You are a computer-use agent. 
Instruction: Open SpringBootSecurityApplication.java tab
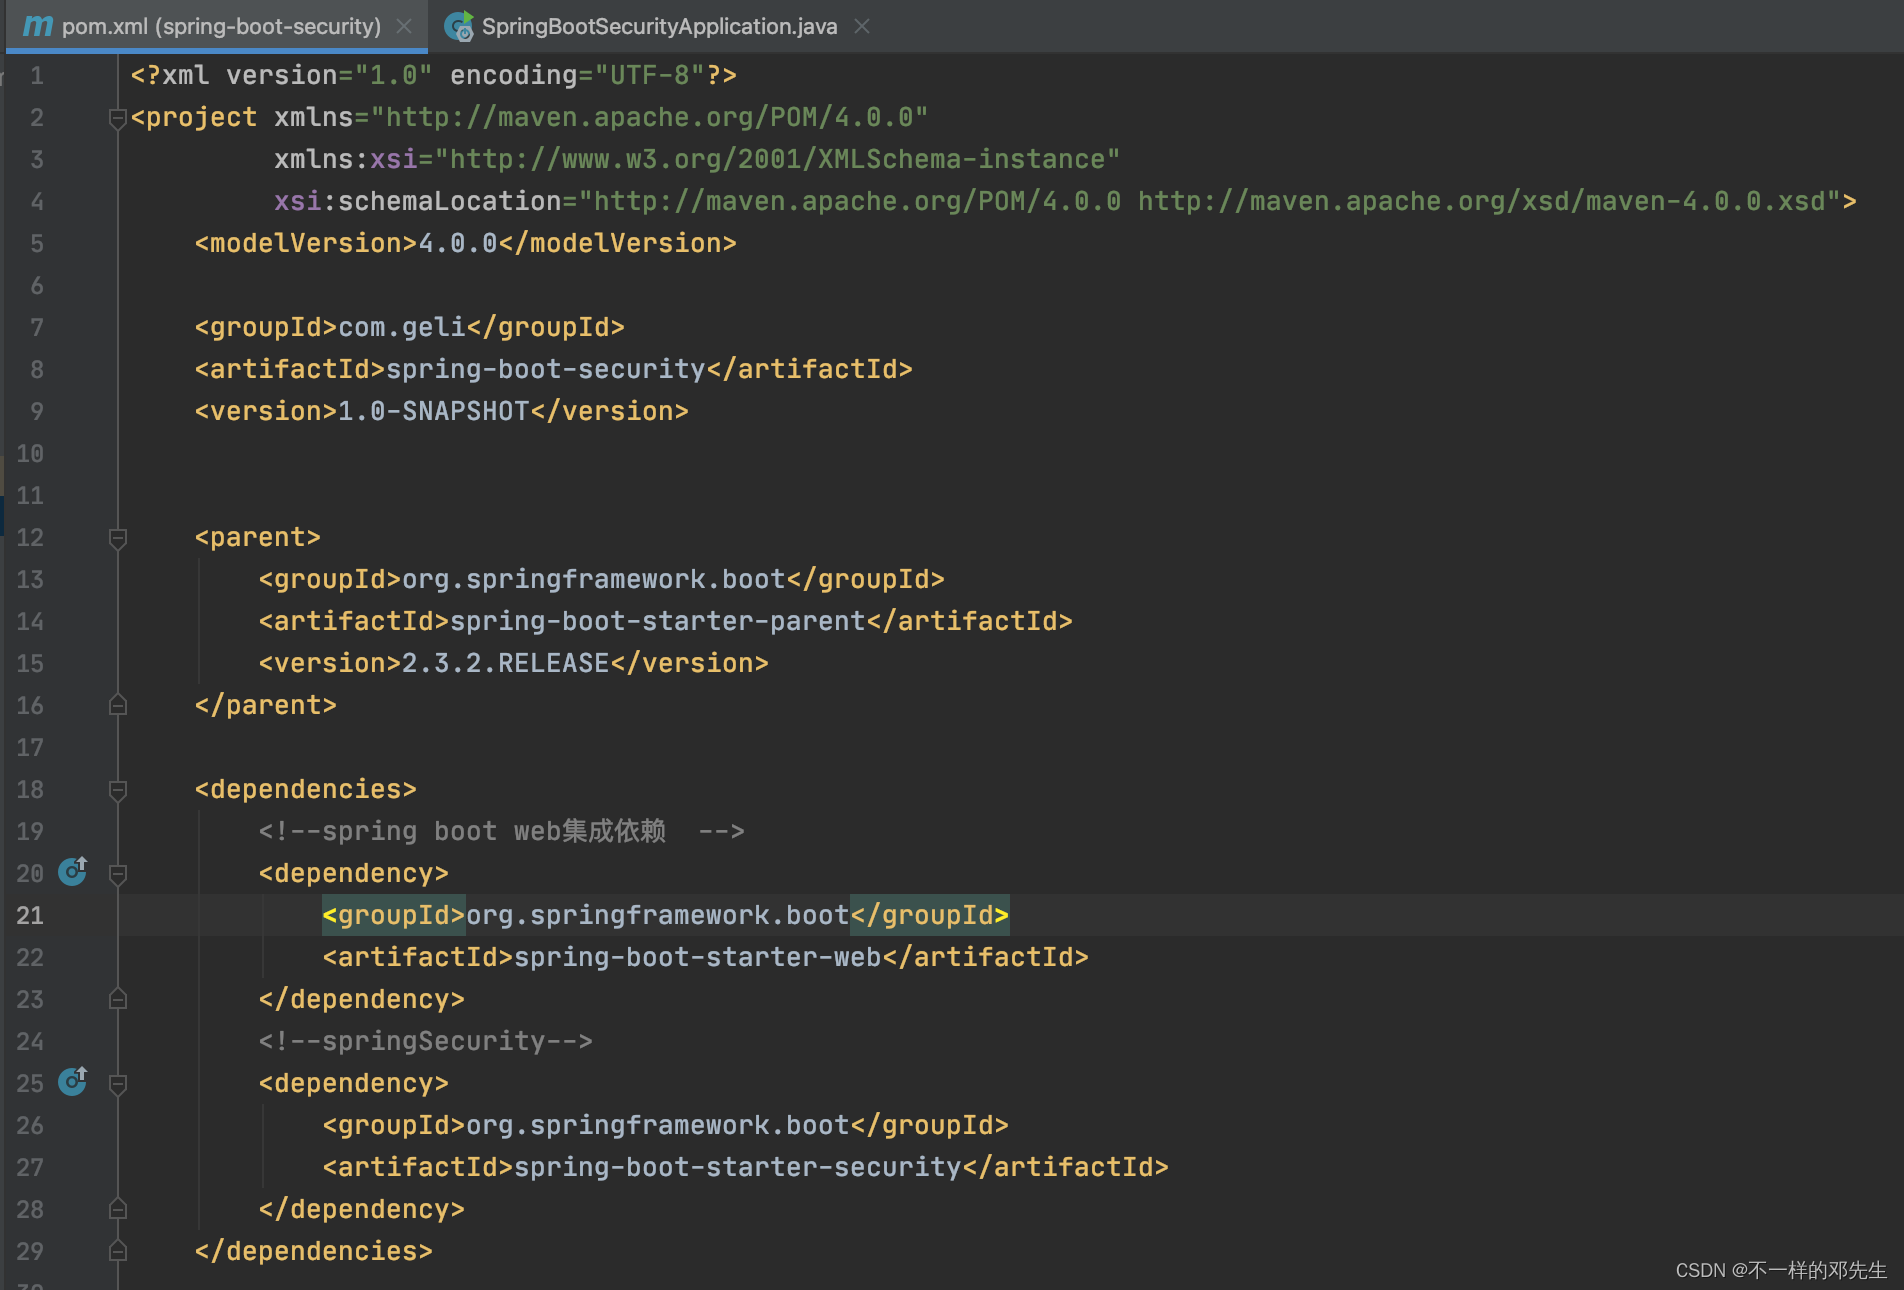click(x=659, y=26)
